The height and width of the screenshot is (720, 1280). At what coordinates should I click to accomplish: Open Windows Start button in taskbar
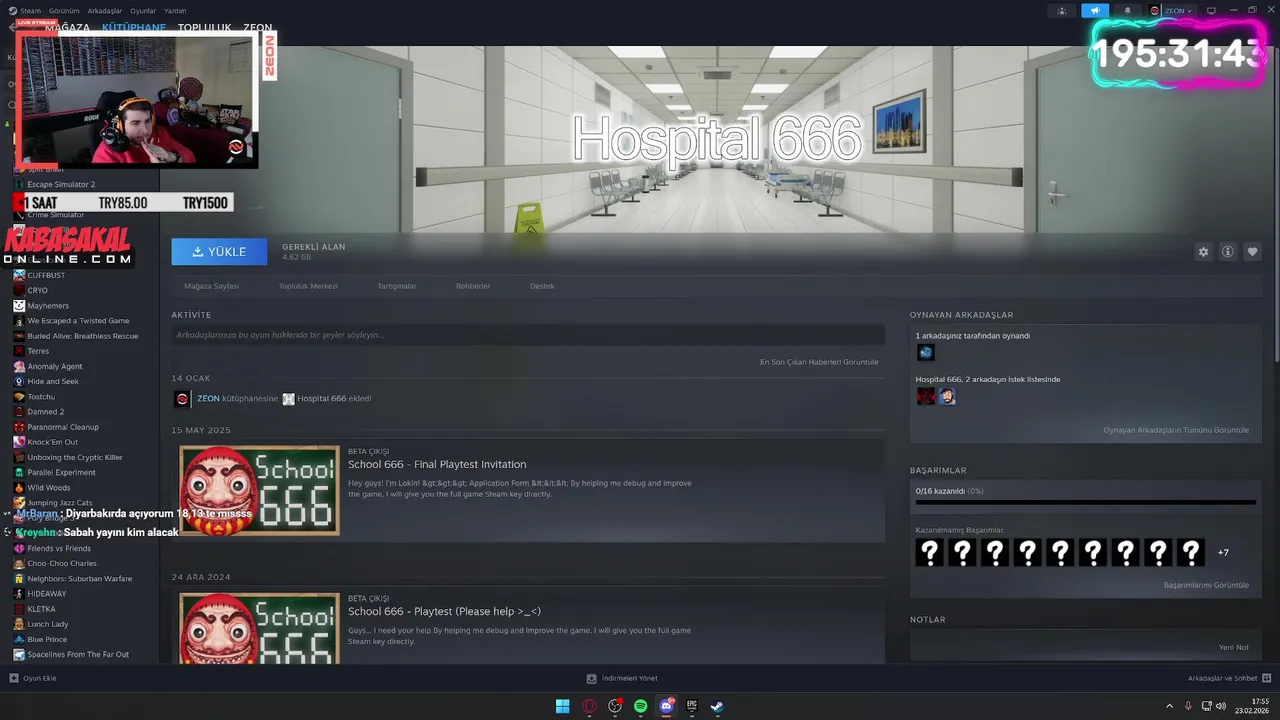click(563, 706)
